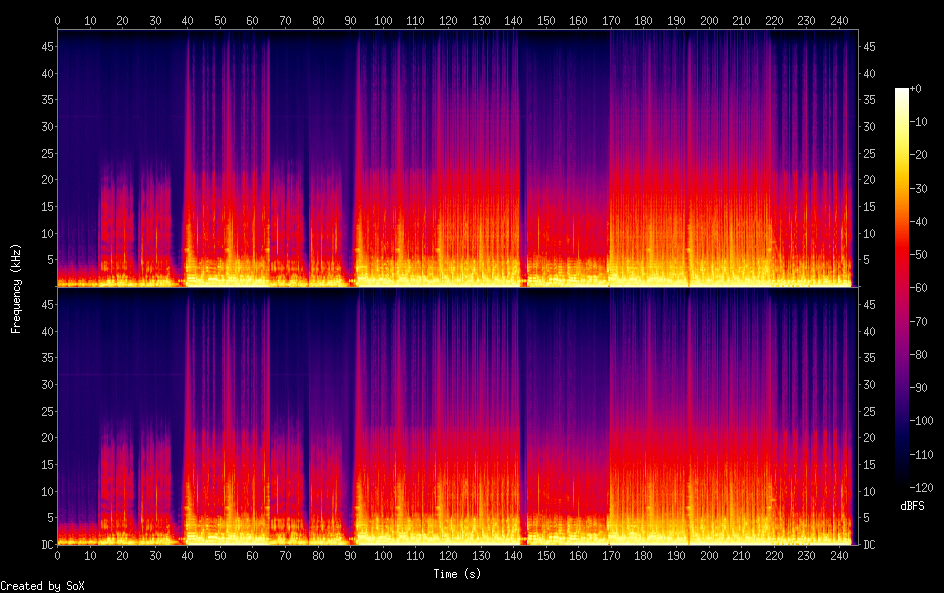Select the "-50" colorbar scale label
Screen dimensions: 944x593
coord(918,255)
